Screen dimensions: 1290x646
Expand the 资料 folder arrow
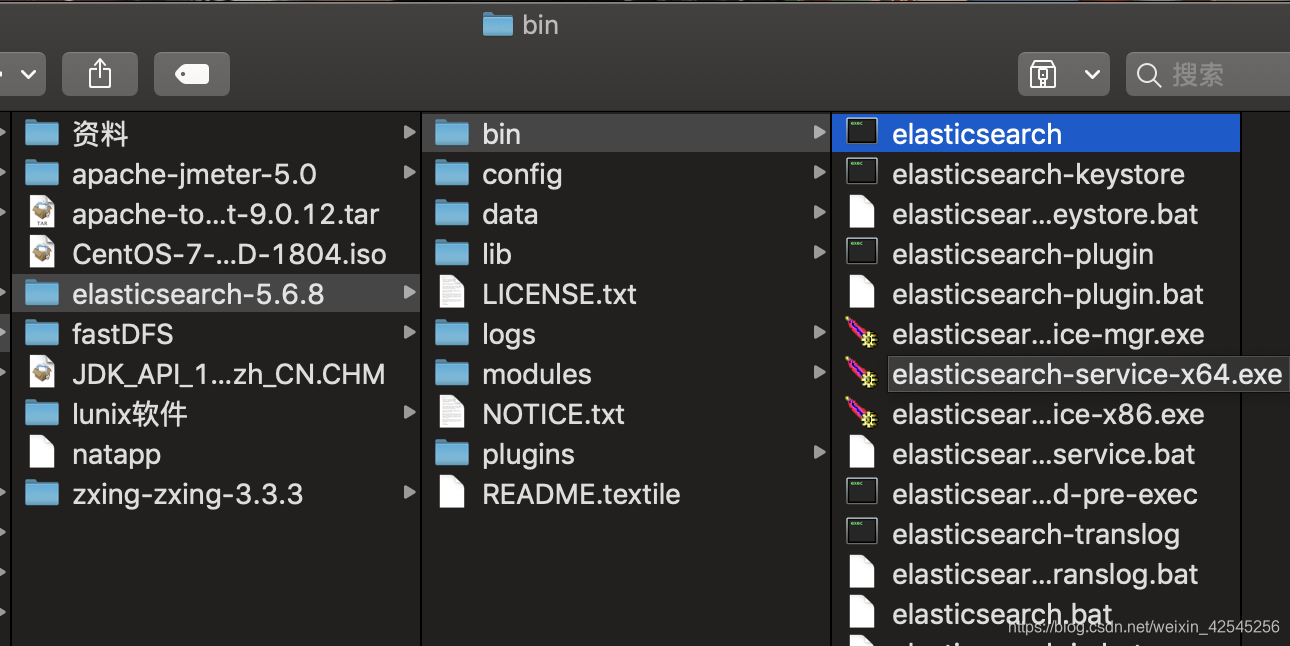click(409, 132)
